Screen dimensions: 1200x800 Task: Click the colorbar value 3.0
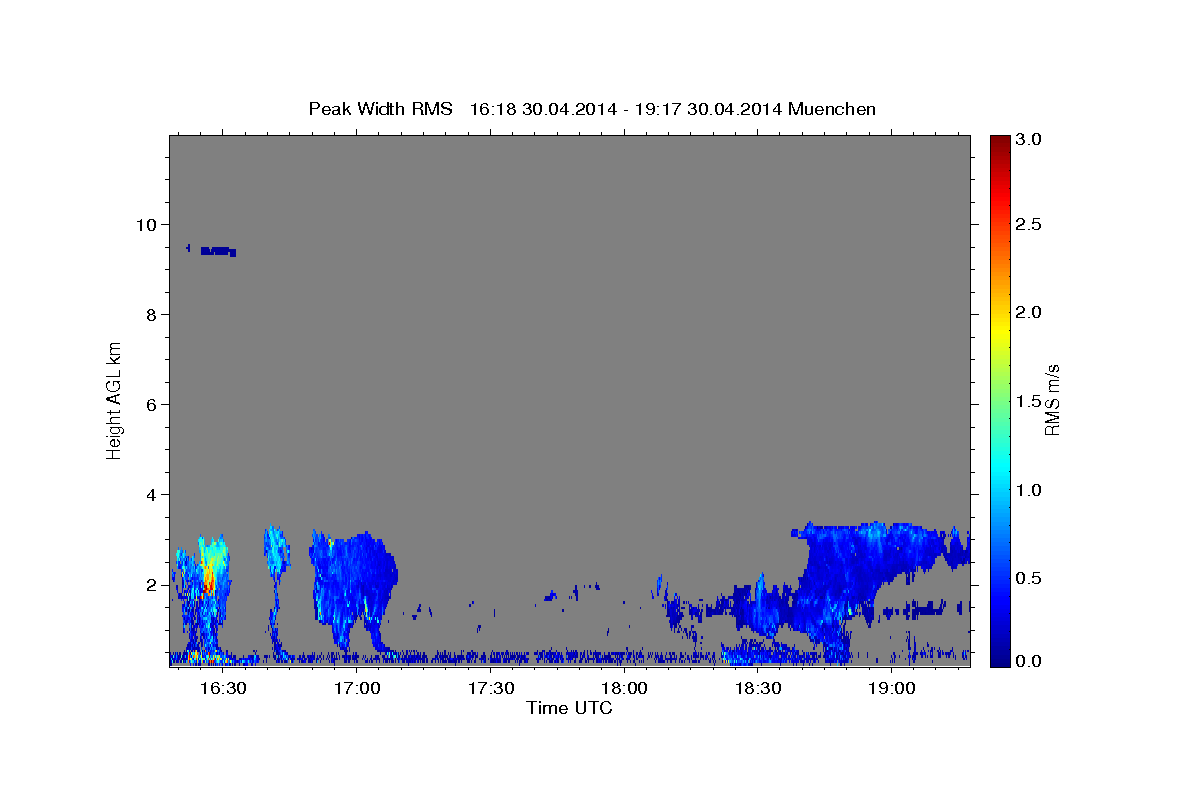tap(1030, 139)
